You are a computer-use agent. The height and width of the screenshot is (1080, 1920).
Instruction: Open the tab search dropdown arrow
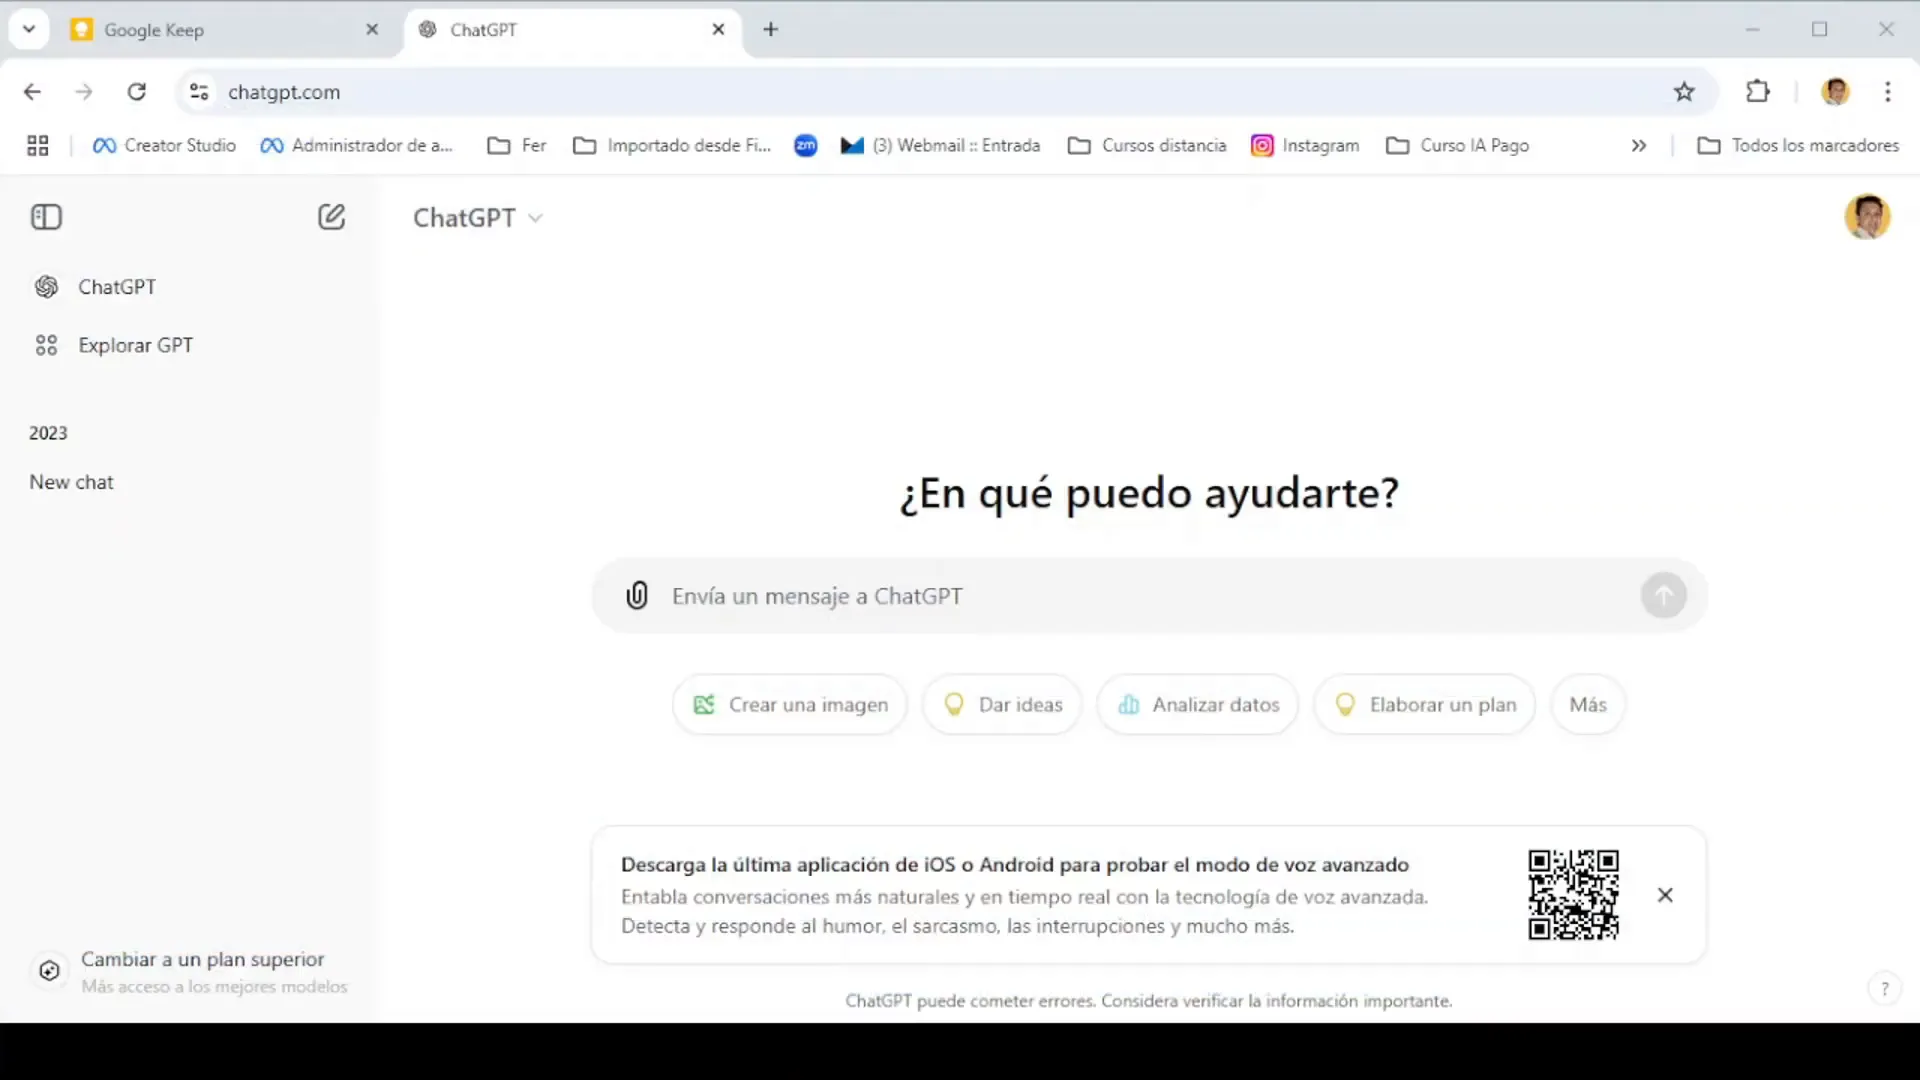click(29, 30)
